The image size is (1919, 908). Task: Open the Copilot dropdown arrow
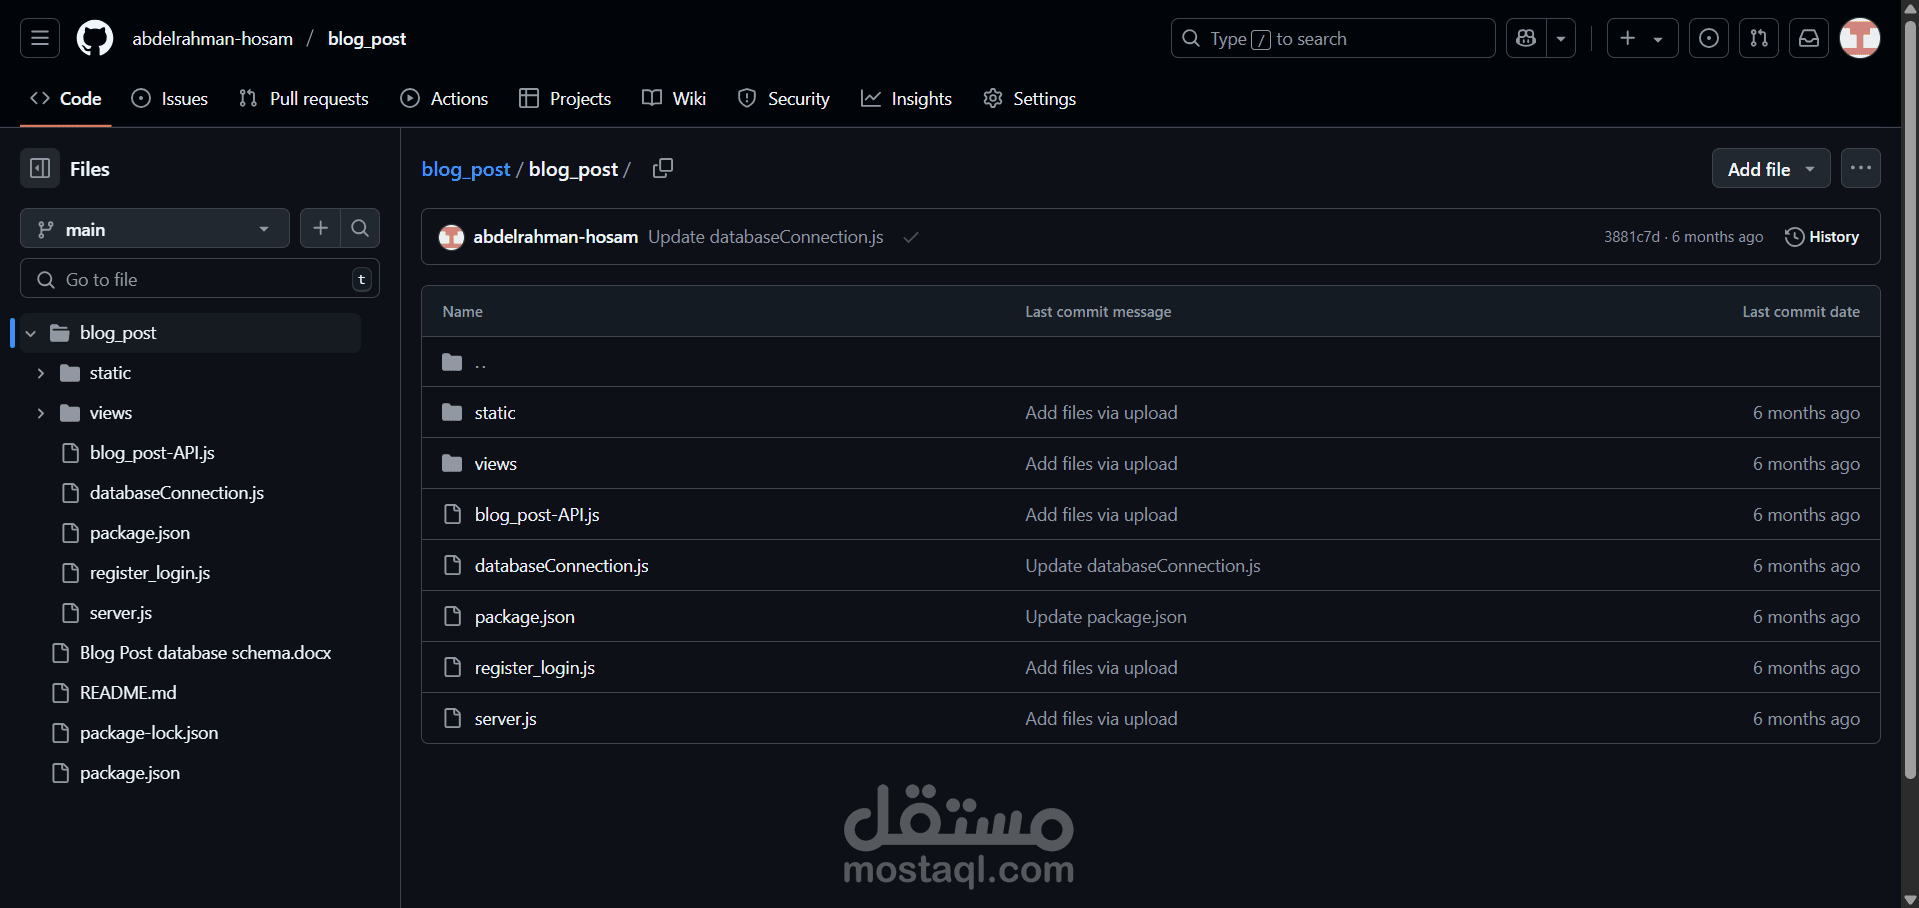pos(1561,38)
